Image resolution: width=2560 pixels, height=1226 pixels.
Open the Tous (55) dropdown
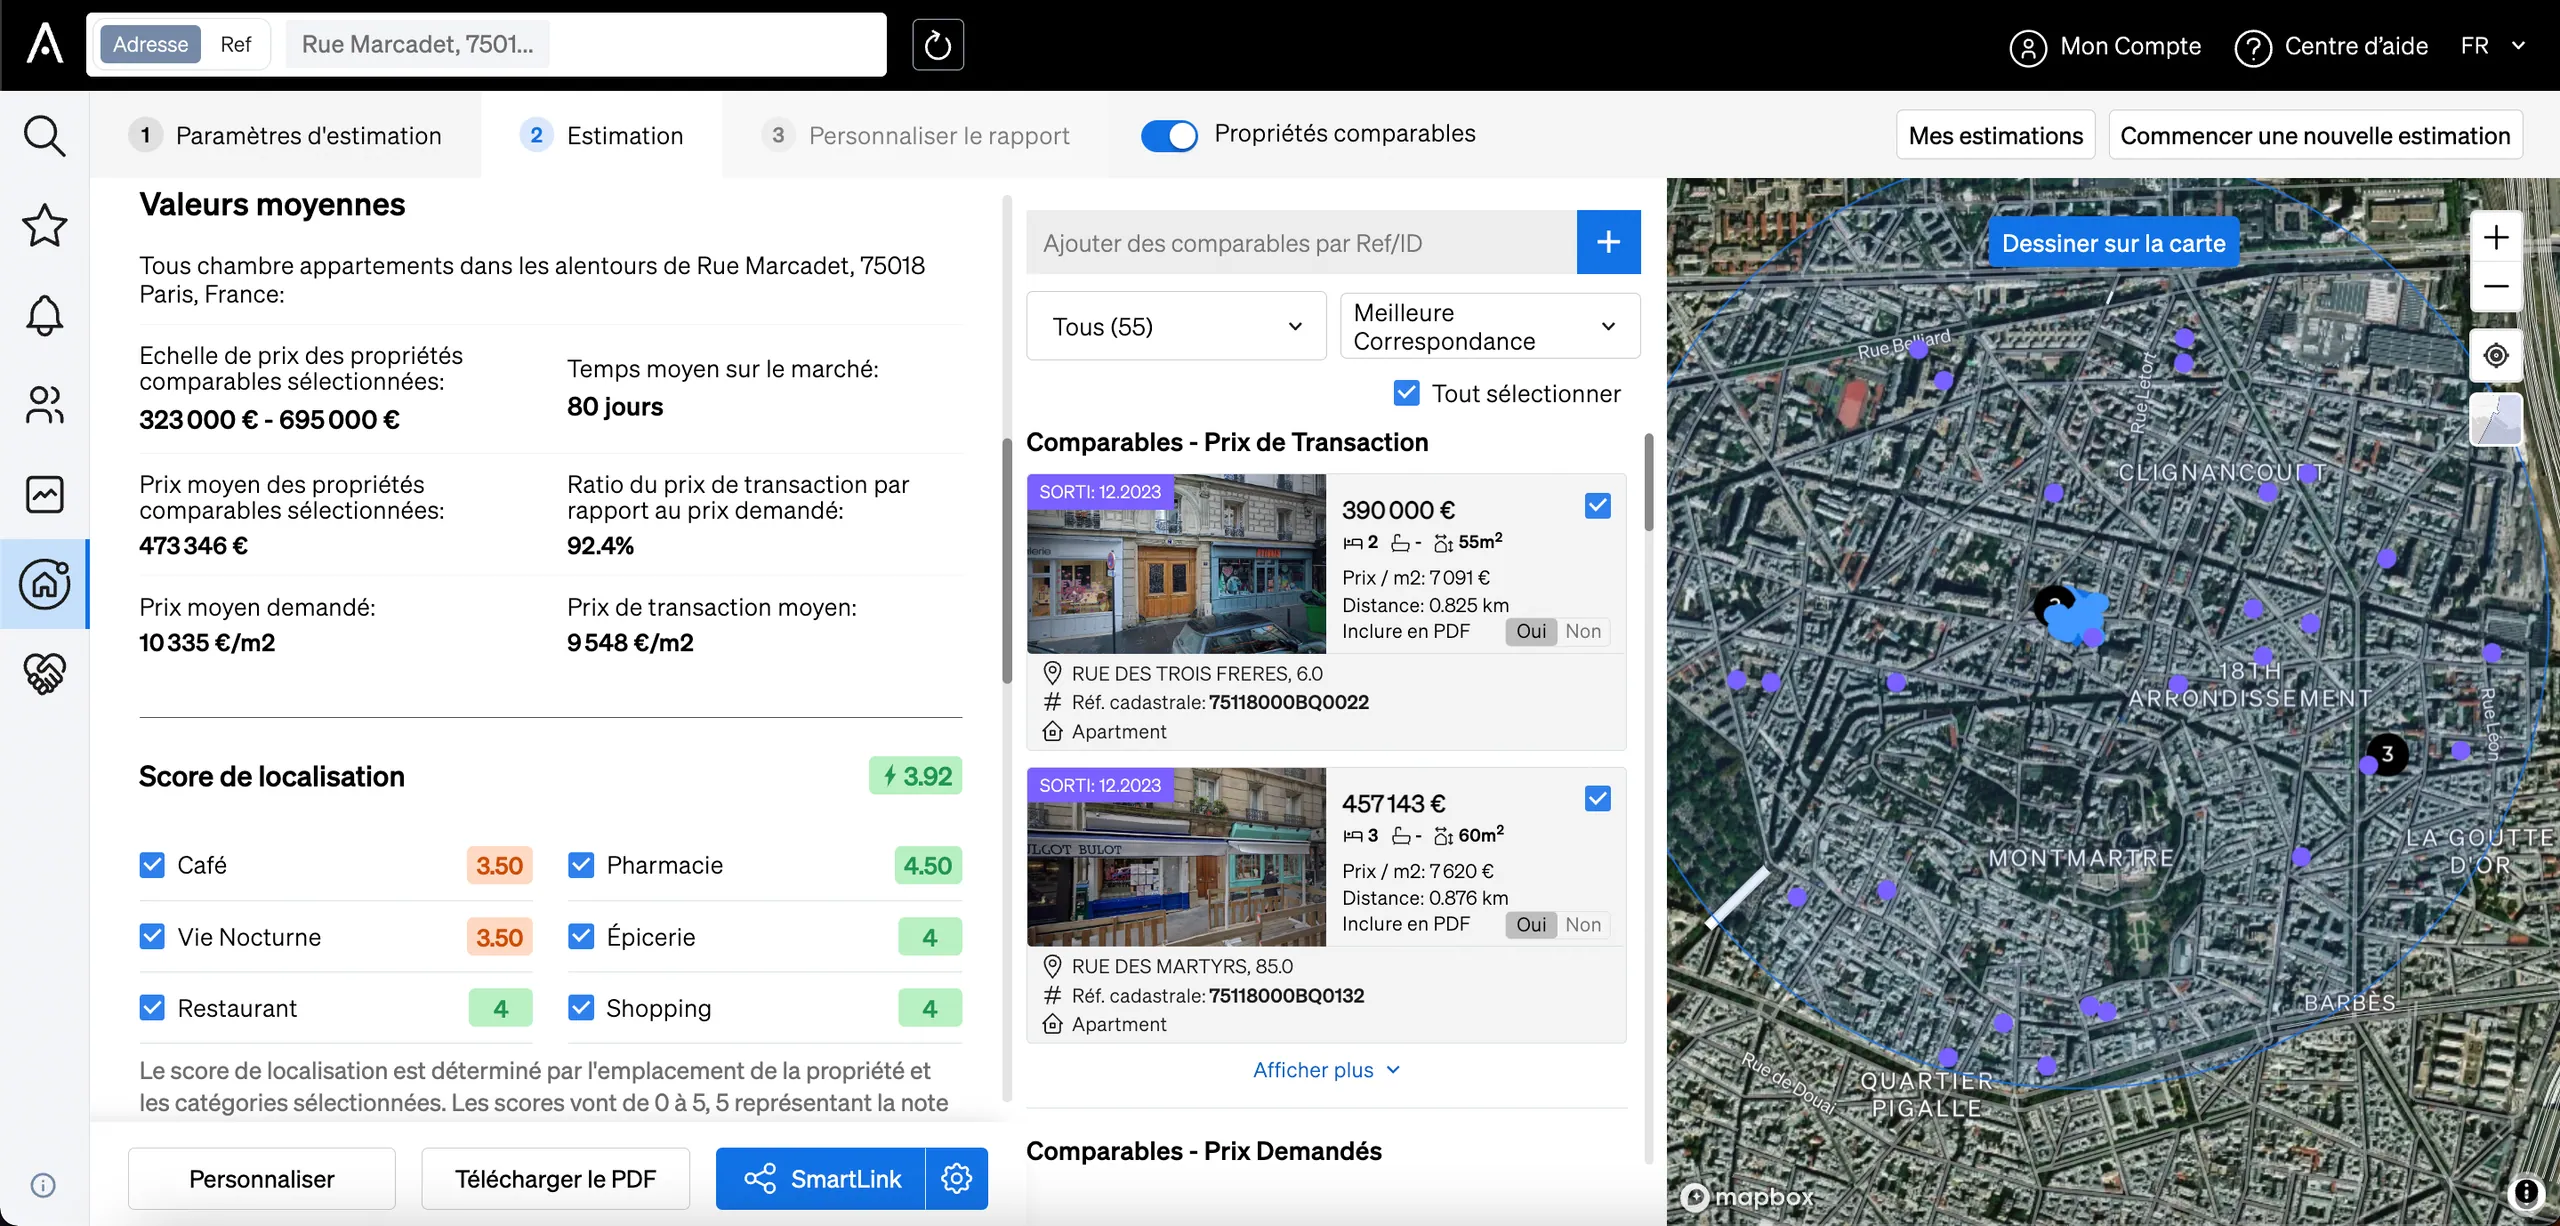tap(1176, 326)
